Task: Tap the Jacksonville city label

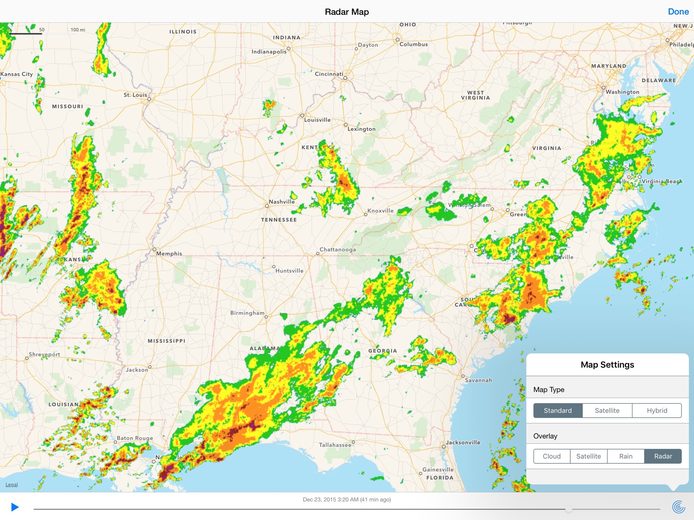Action: [x=463, y=442]
